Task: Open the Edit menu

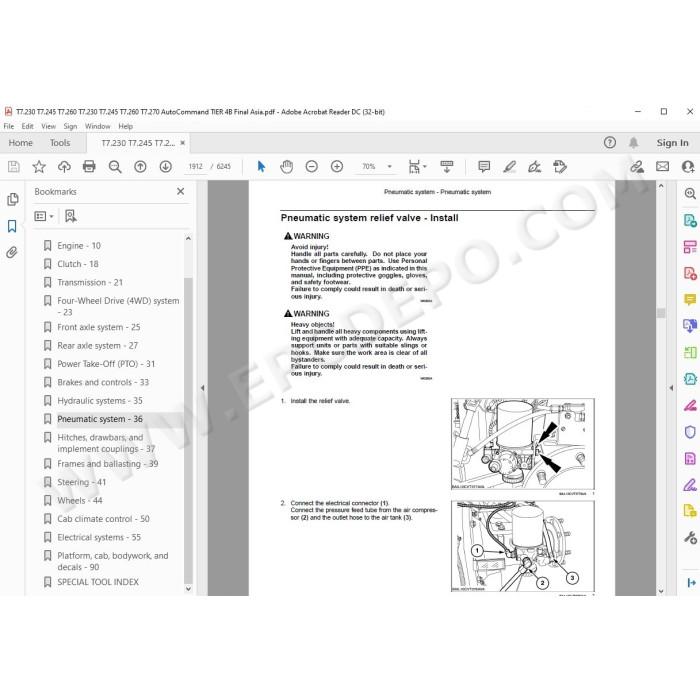Action: (27, 126)
